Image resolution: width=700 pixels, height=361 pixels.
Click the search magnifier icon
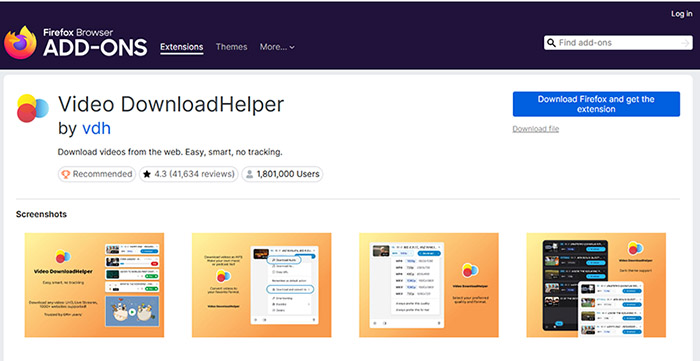552,43
